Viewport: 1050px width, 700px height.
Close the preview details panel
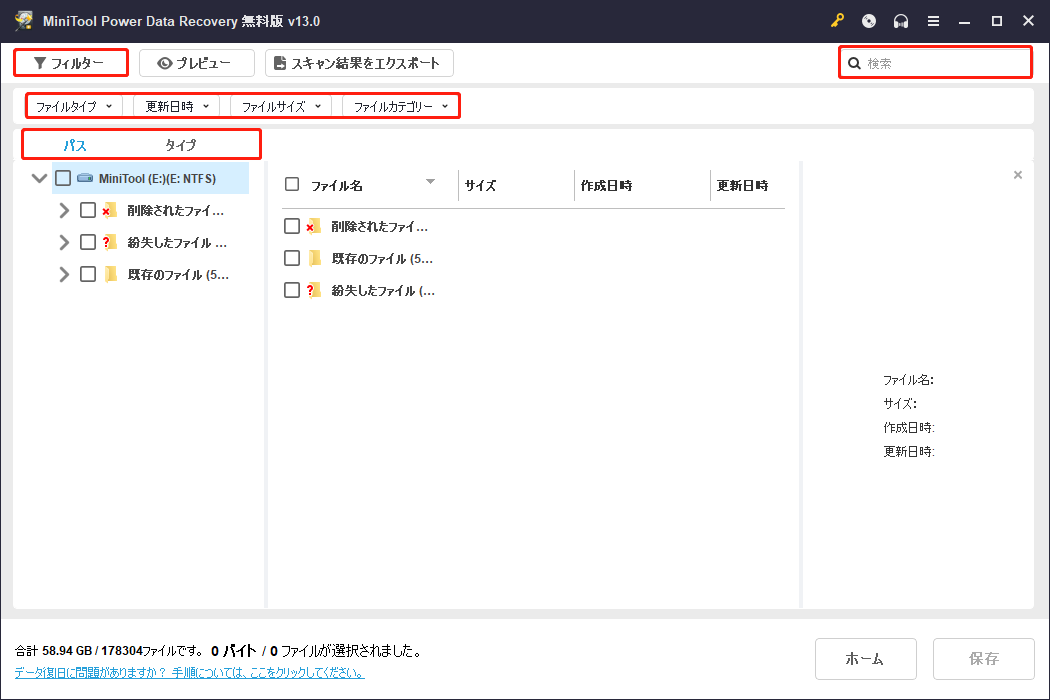click(x=1018, y=175)
